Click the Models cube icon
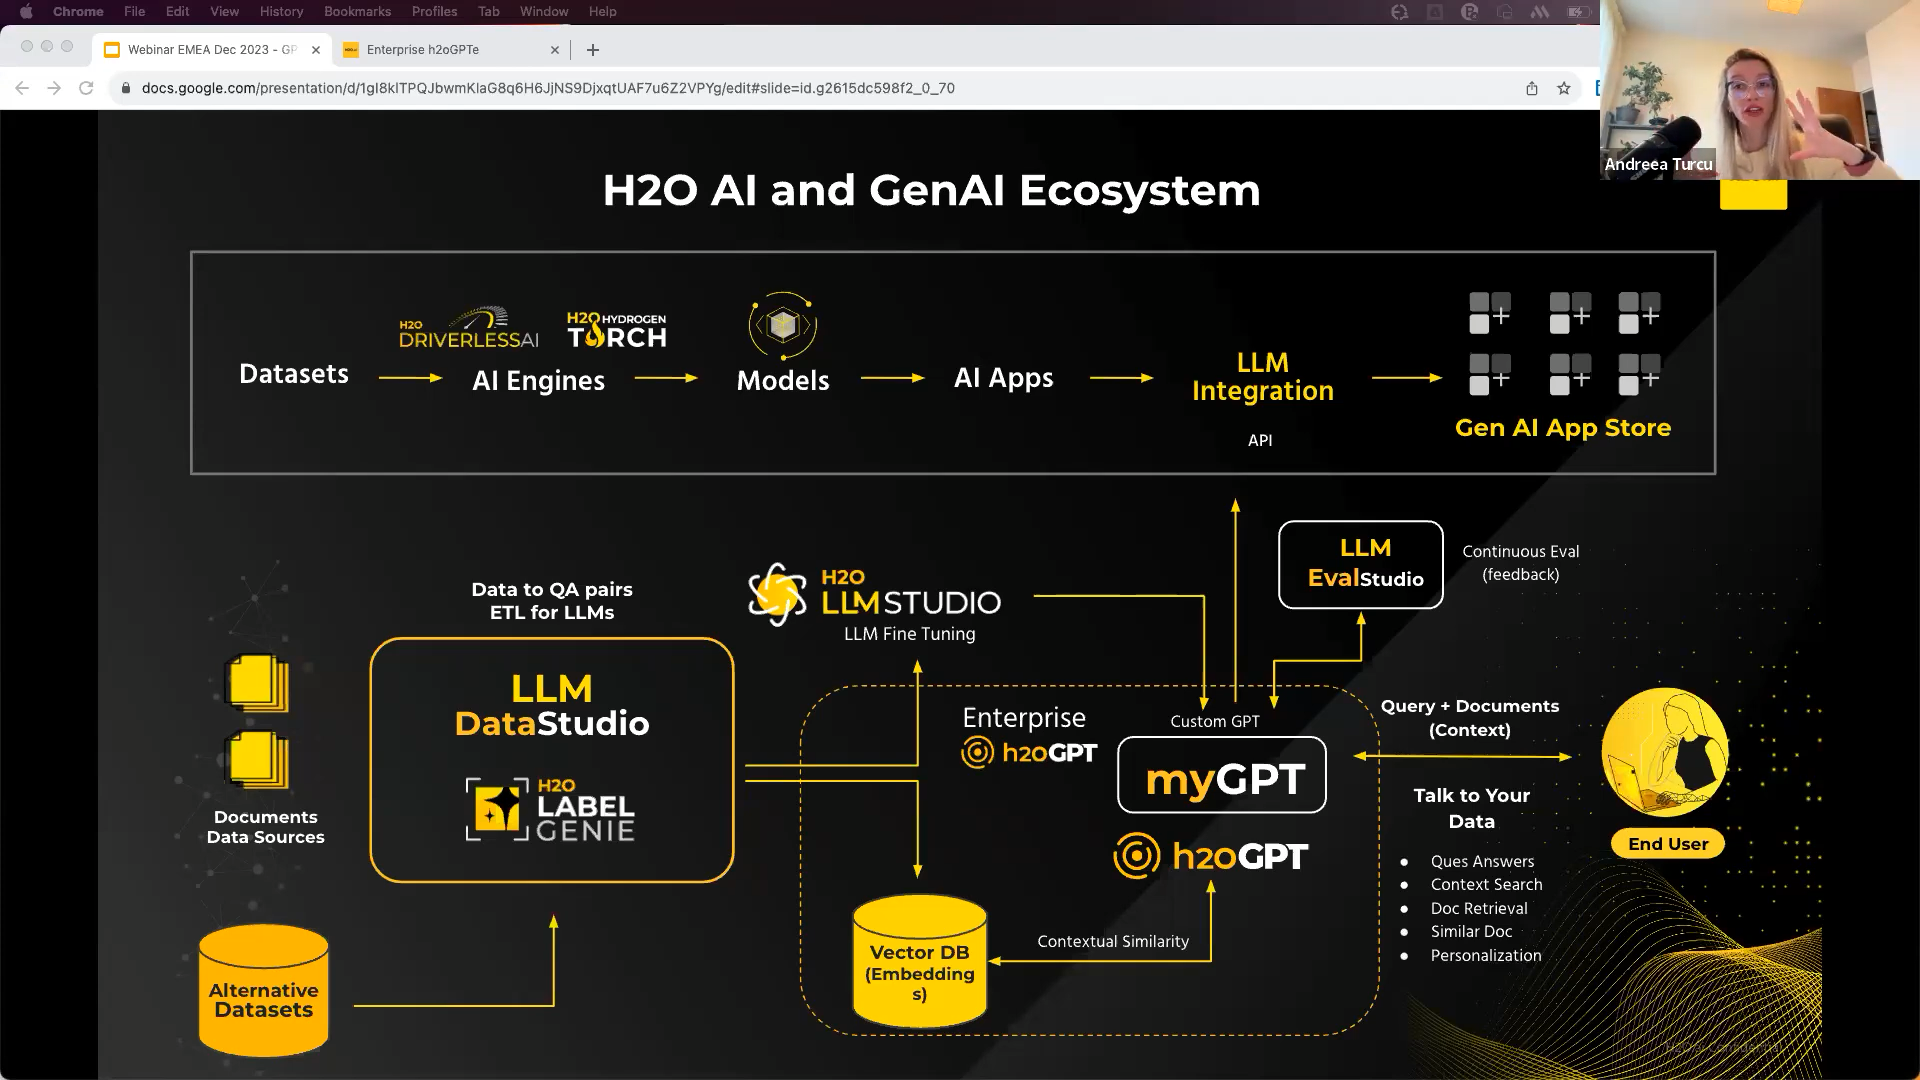Screen dimensions: 1920x1080 click(x=783, y=326)
